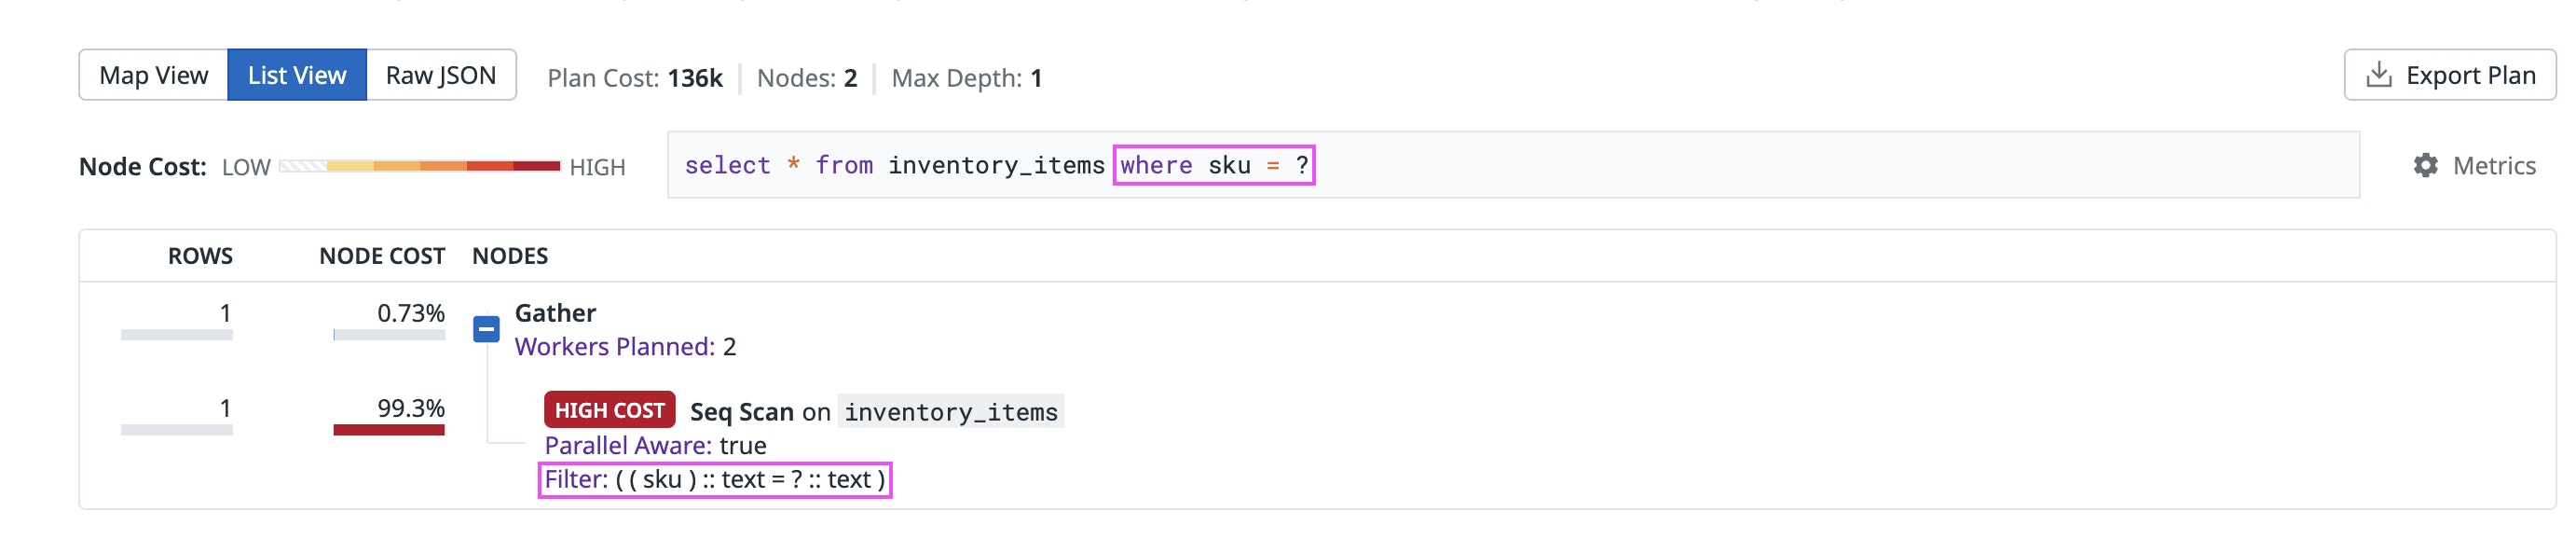Click the Max Depth stat
The image size is (2576, 539).
968,77
